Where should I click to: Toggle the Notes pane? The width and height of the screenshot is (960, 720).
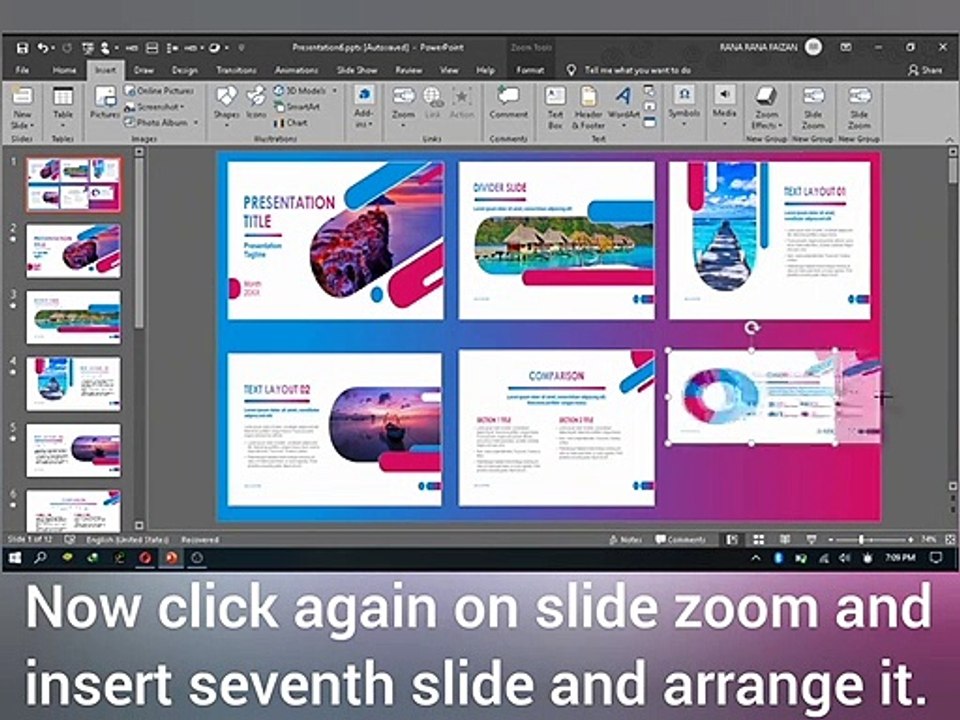626,539
